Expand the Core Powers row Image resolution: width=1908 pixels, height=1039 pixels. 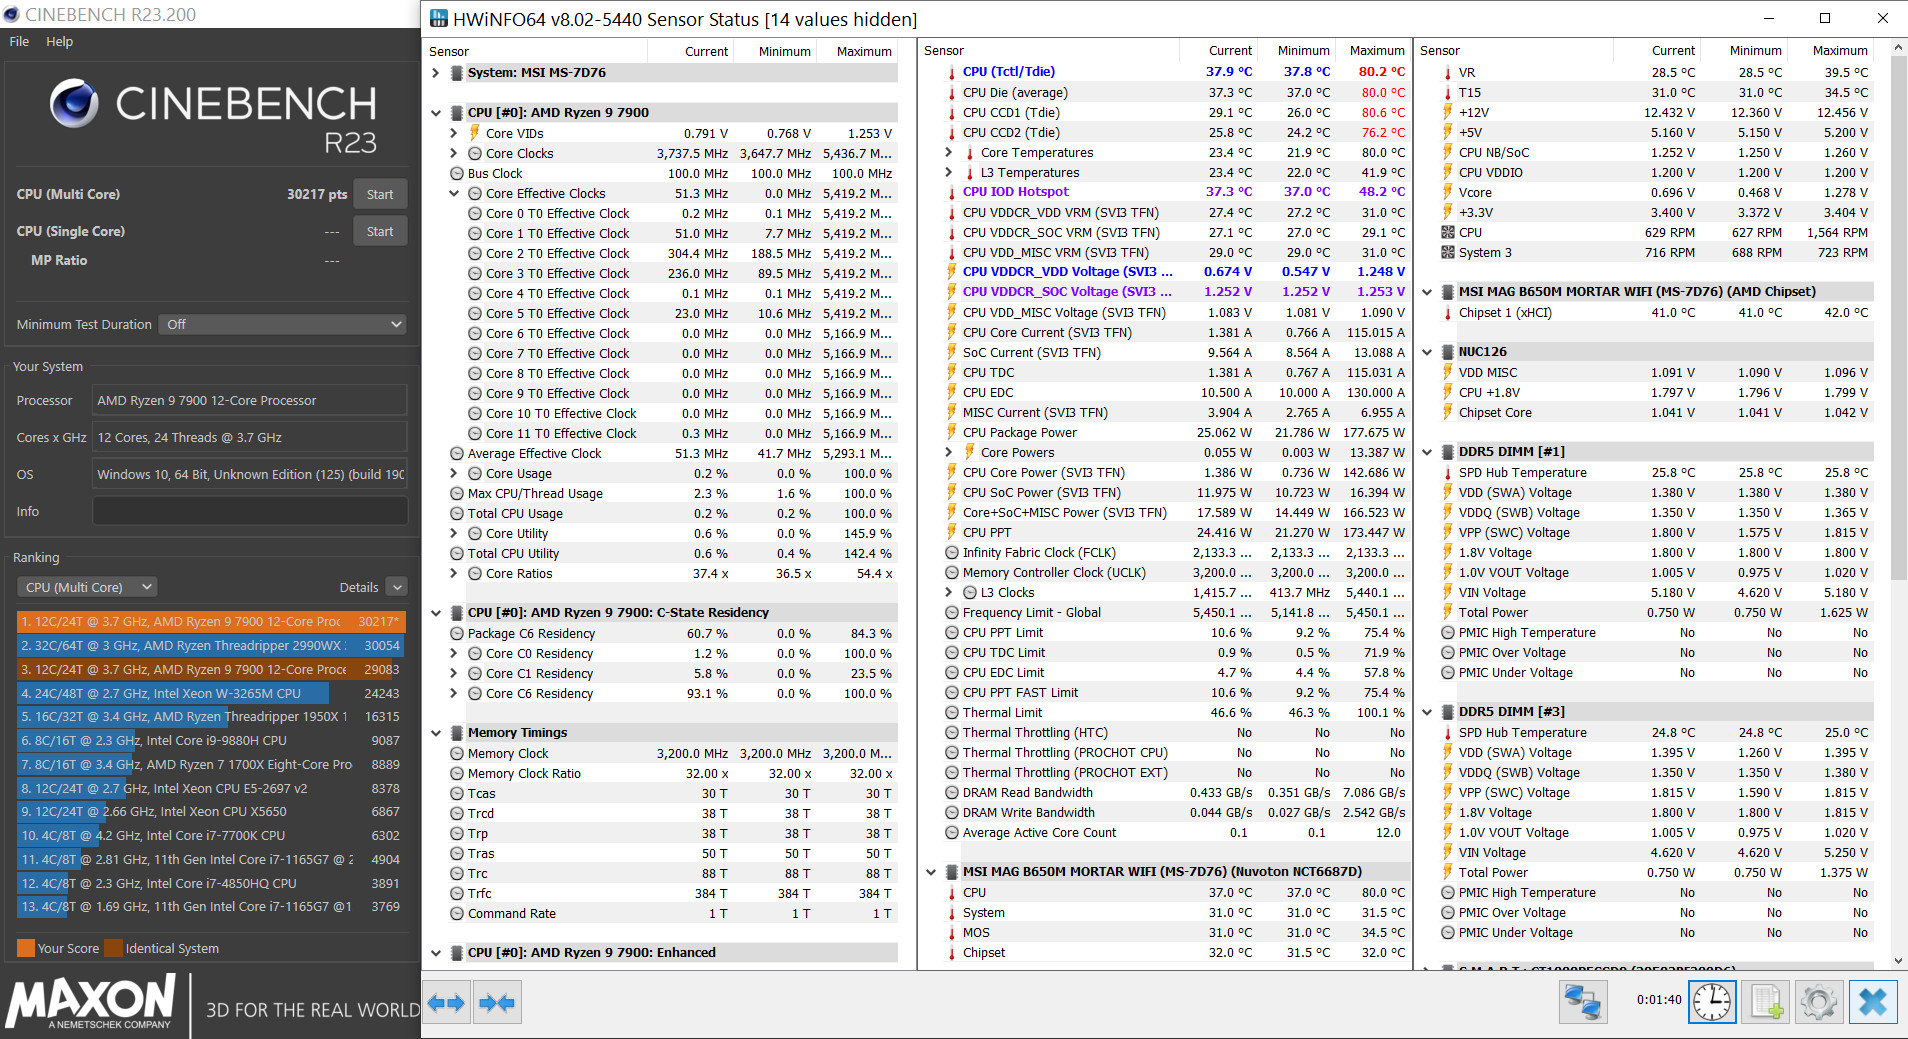[x=949, y=453]
